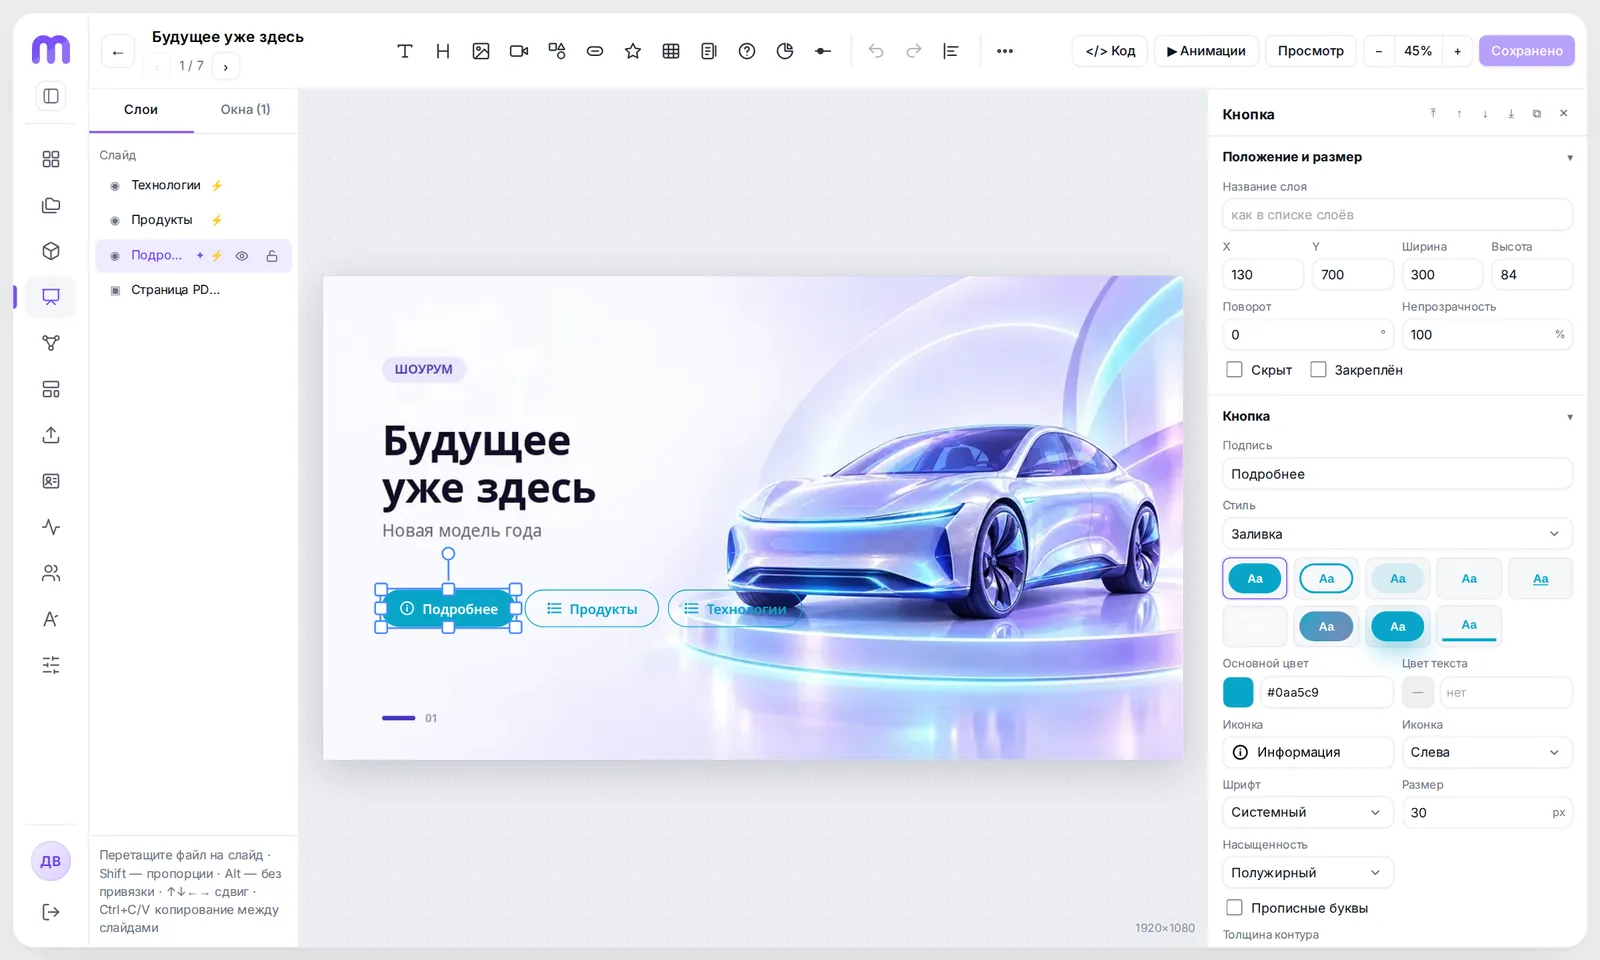
Task: Click the log out icon
Action: tap(51, 912)
